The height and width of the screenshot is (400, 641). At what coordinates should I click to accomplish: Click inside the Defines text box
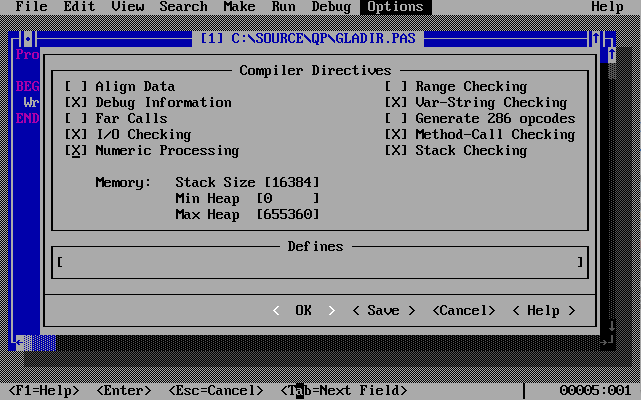click(320, 262)
